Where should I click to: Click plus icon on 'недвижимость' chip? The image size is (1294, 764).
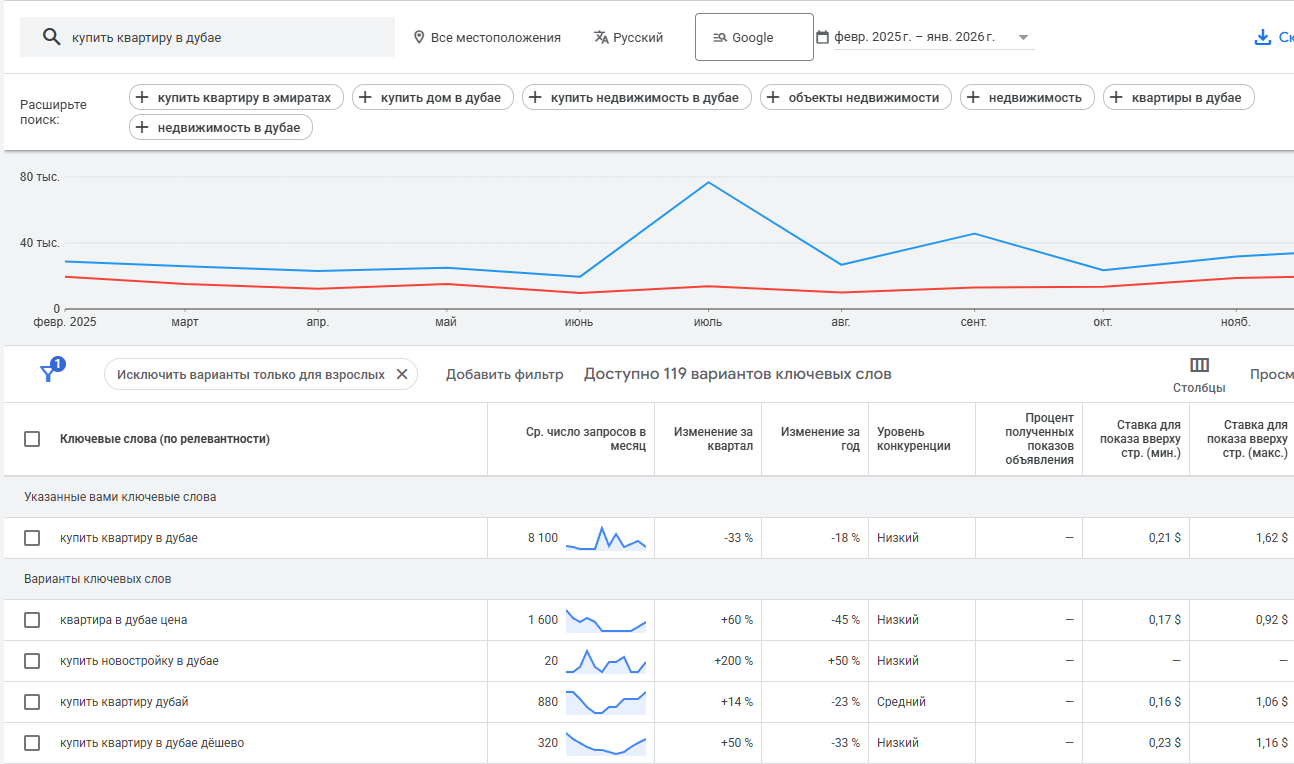point(973,97)
